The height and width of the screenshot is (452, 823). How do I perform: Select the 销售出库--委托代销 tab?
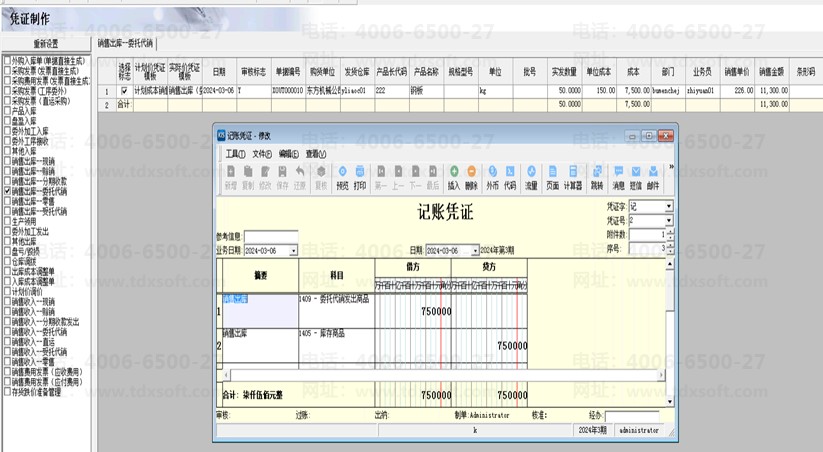[x=125, y=43]
